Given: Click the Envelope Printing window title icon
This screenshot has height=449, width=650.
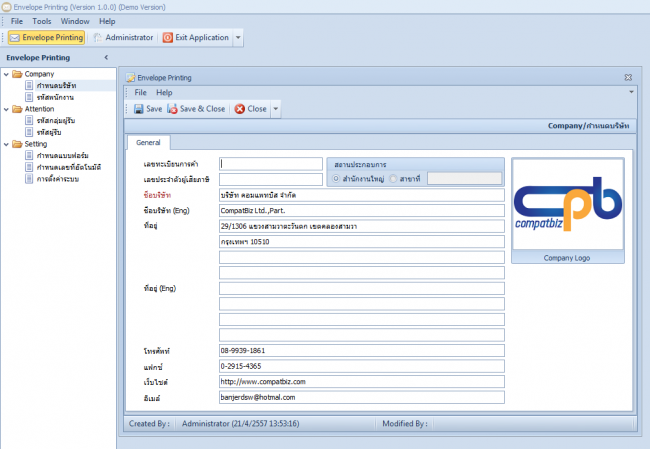Looking at the screenshot, I should (x=131, y=78).
